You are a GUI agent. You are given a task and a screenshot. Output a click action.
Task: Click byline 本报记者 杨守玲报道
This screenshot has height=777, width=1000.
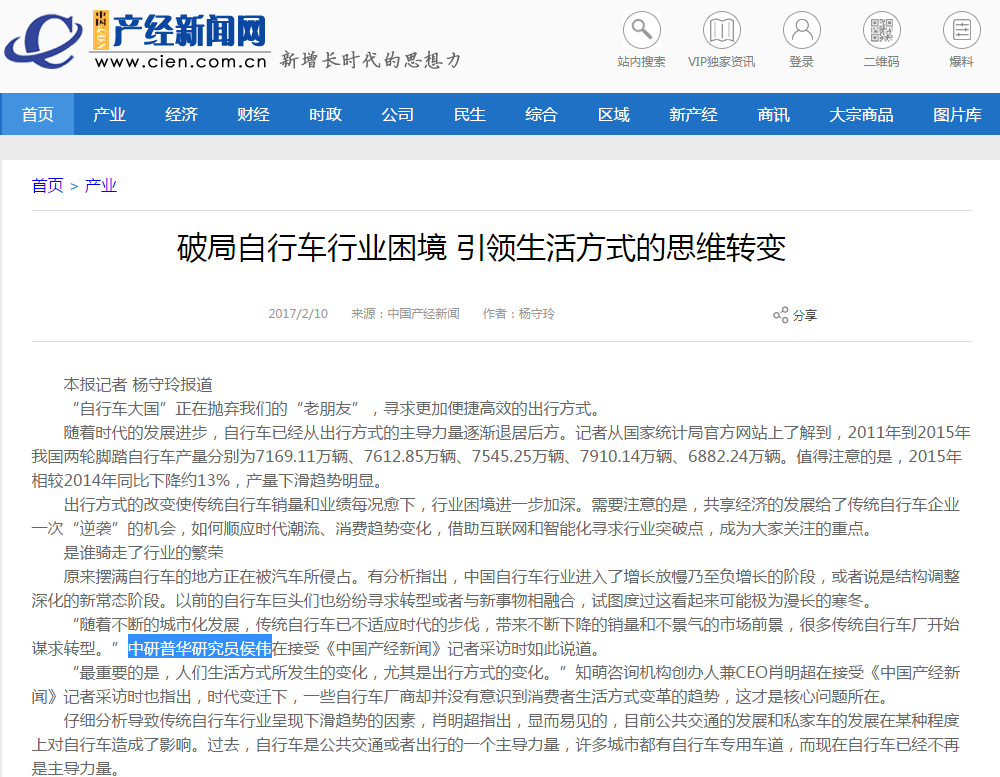tap(138, 385)
